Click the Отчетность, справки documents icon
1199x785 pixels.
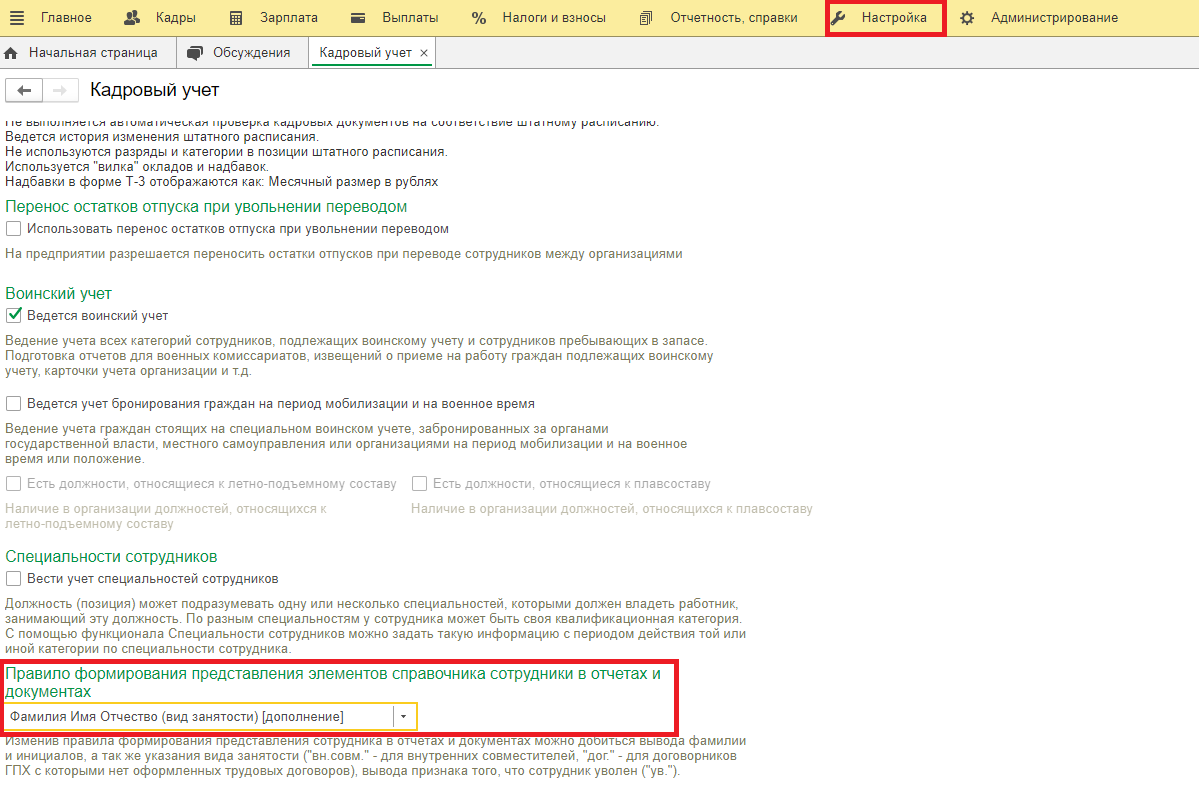[646, 18]
